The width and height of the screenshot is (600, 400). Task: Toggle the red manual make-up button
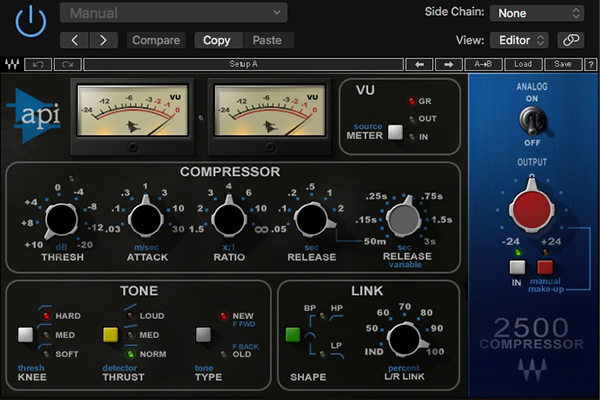pos(545,268)
